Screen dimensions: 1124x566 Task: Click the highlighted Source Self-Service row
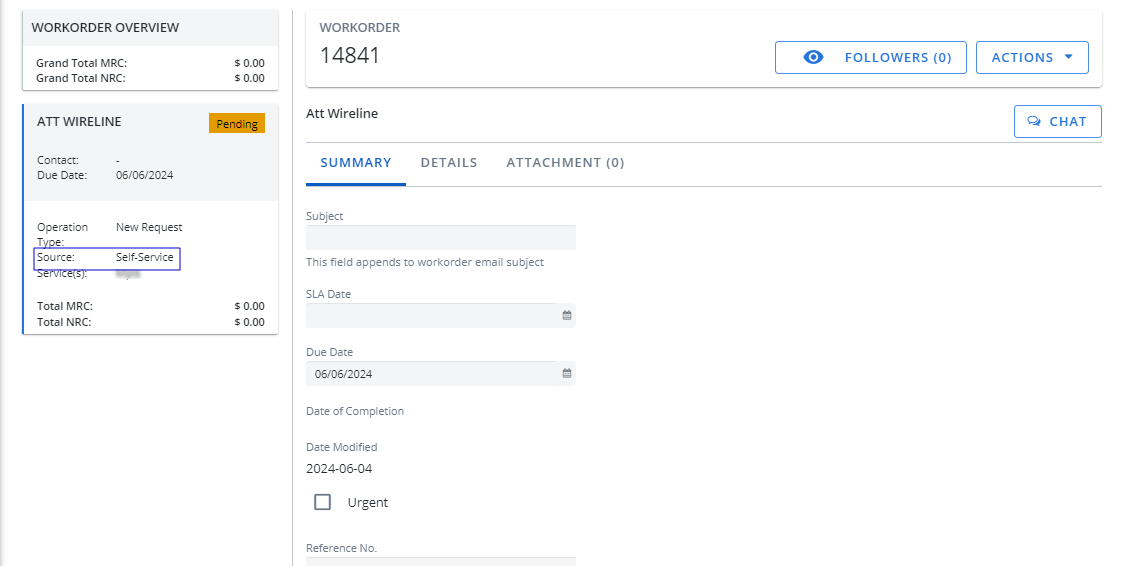pos(107,258)
